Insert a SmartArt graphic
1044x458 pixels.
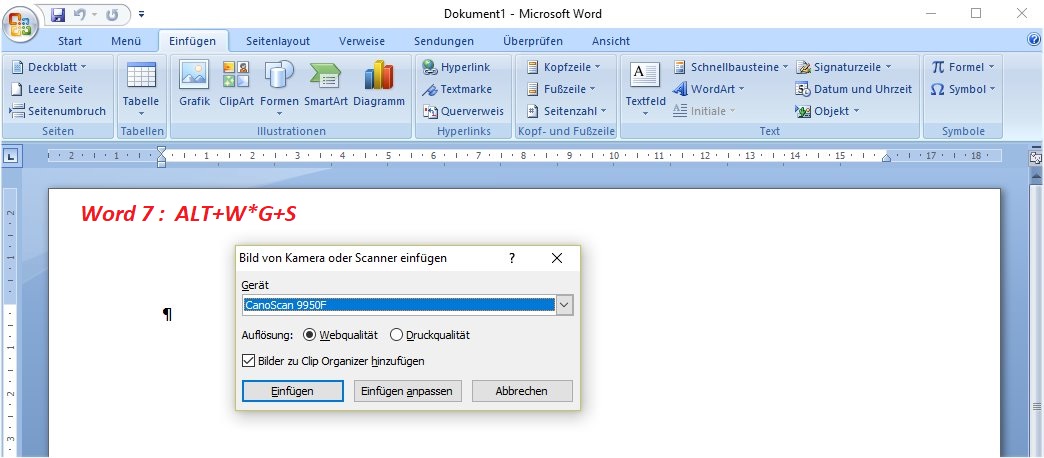pos(326,84)
